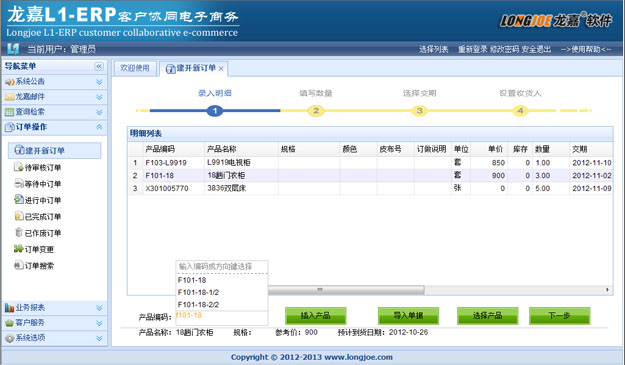625x365 pixels.
Task: Click the 导入单据 button
Action: (408, 316)
